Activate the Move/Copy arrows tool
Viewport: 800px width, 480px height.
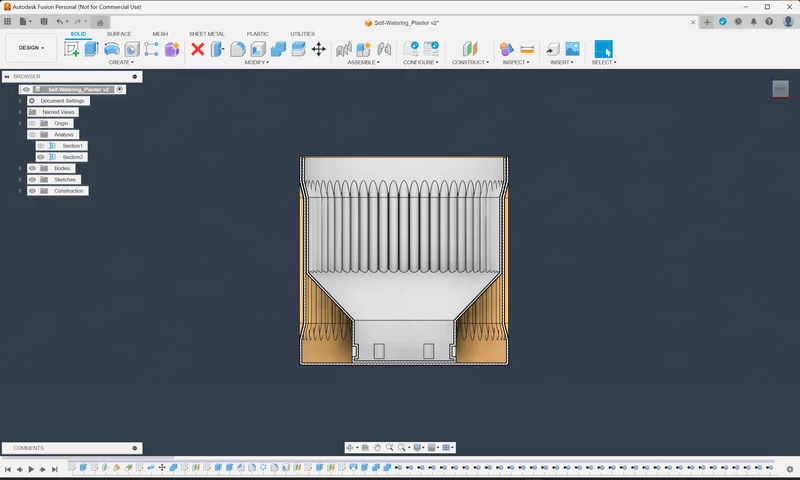click(318, 49)
